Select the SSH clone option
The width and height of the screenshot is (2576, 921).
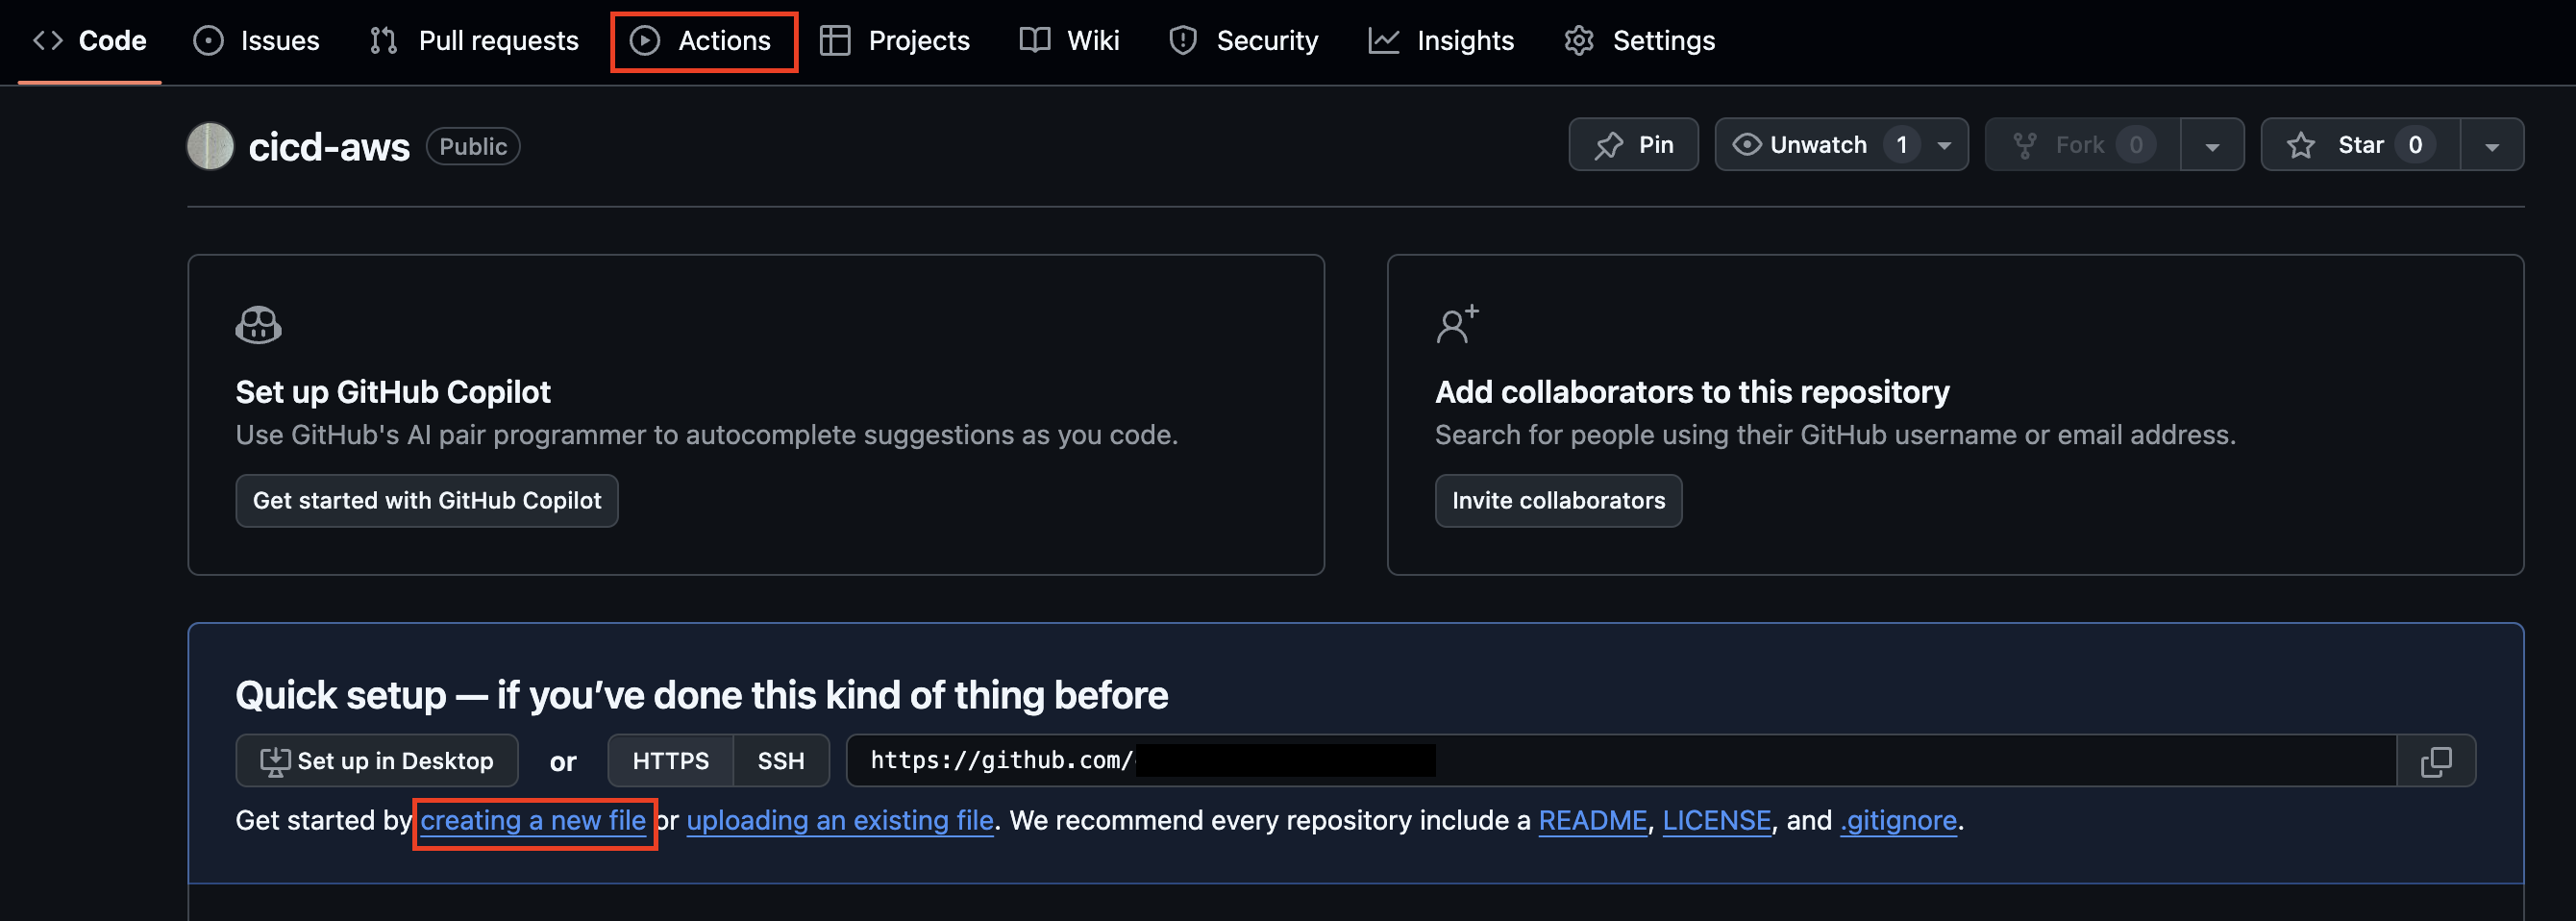[781, 760]
